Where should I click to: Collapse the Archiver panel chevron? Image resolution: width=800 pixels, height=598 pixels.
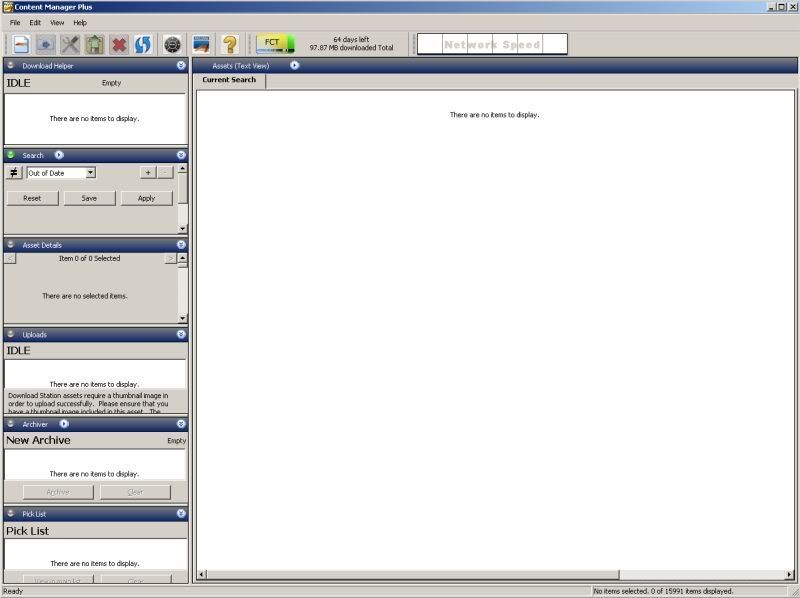click(181, 424)
